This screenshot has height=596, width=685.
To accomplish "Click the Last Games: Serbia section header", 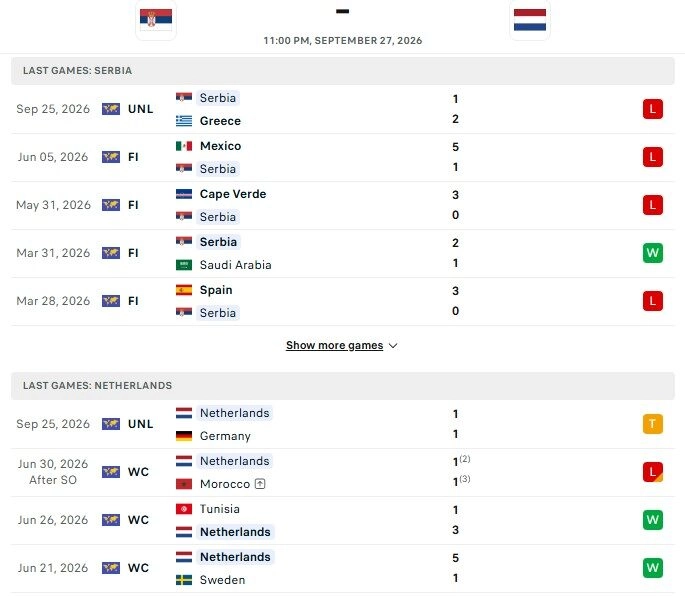I will point(342,70).
